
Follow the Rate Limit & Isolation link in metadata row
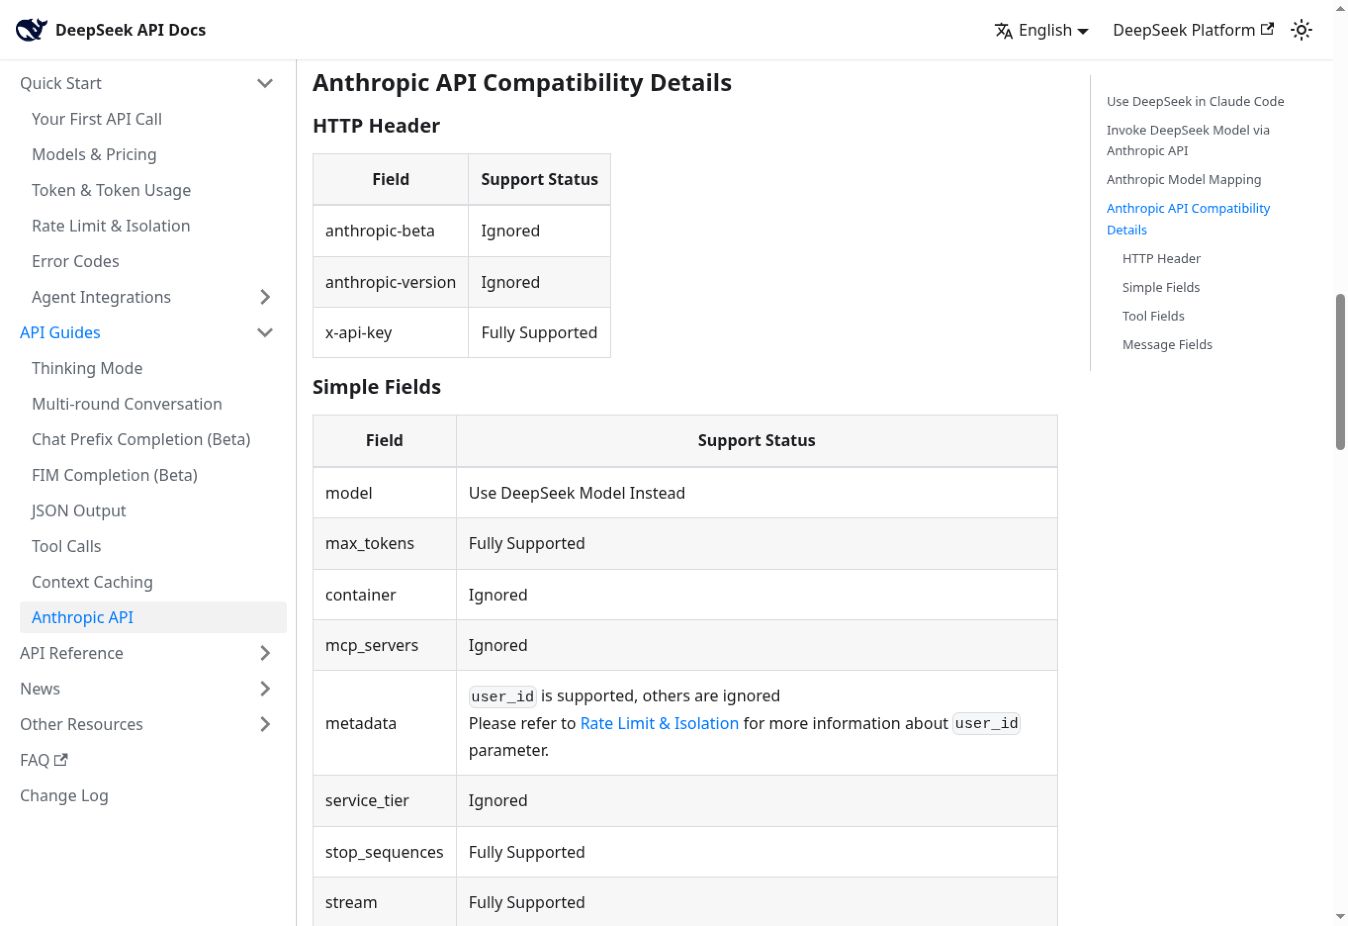659,723
